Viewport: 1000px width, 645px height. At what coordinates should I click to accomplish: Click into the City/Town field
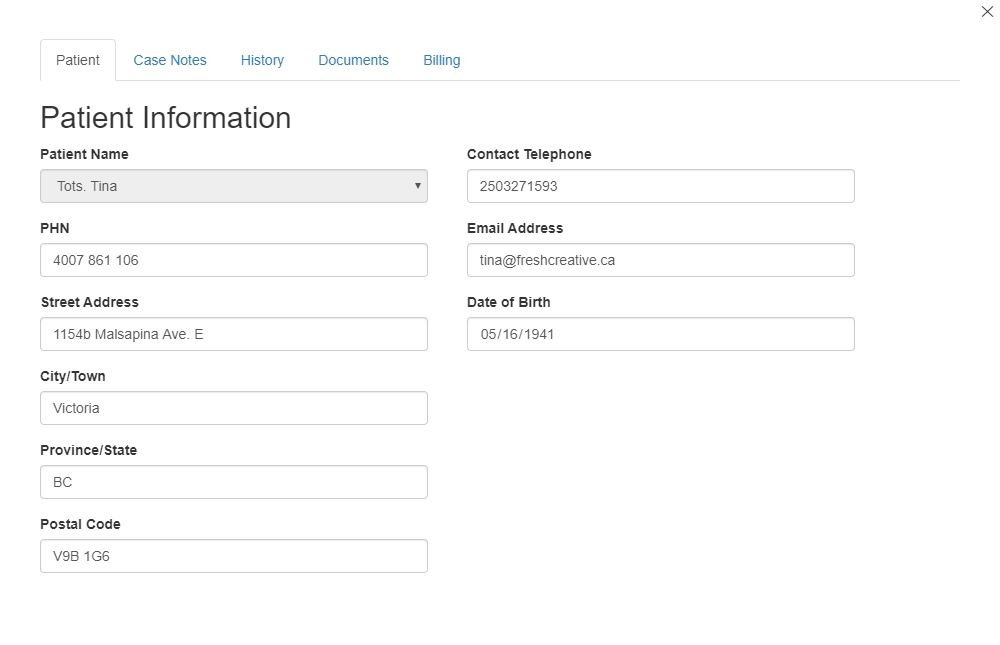234,408
